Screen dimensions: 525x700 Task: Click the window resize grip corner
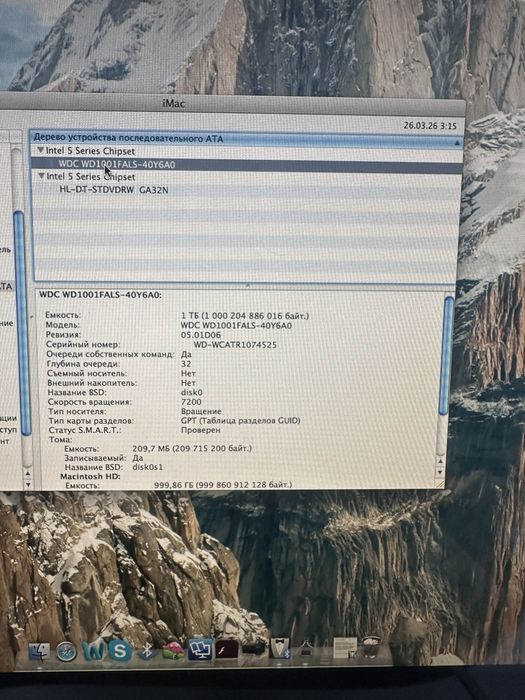tap(439, 484)
